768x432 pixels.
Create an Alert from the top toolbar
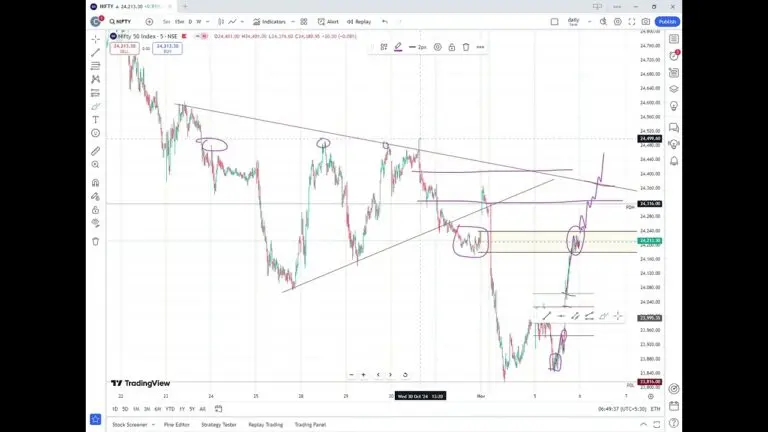tap(328, 22)
